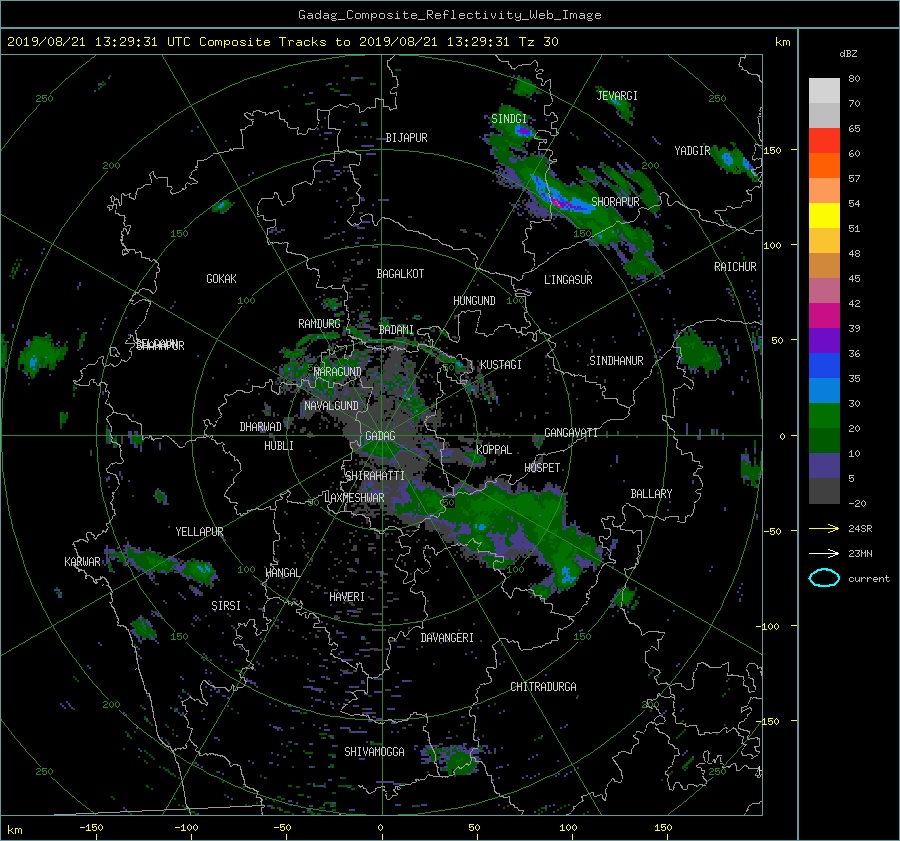900x841 pixels.
Task: Select the SHIVAMOGGA label
Action: pyautogui.click(x=374, y=751)
